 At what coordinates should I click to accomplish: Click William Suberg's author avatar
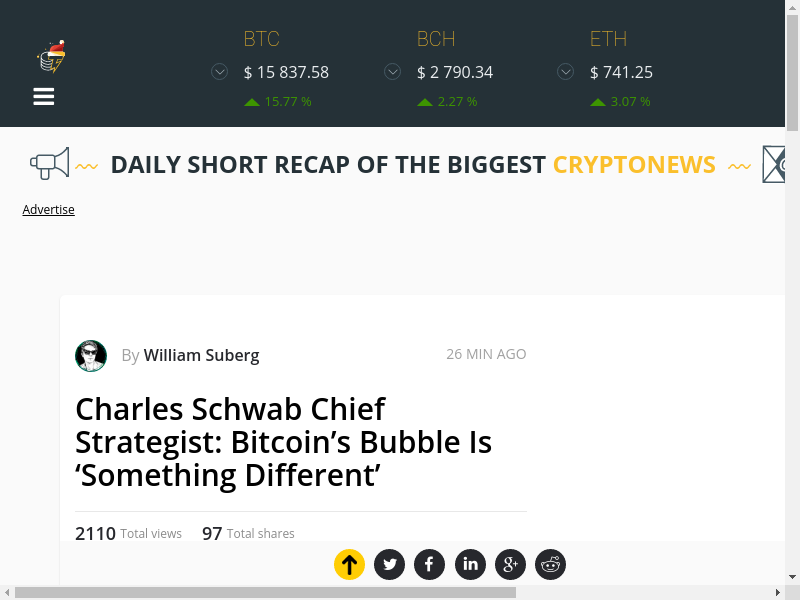[x=91, y=355]
